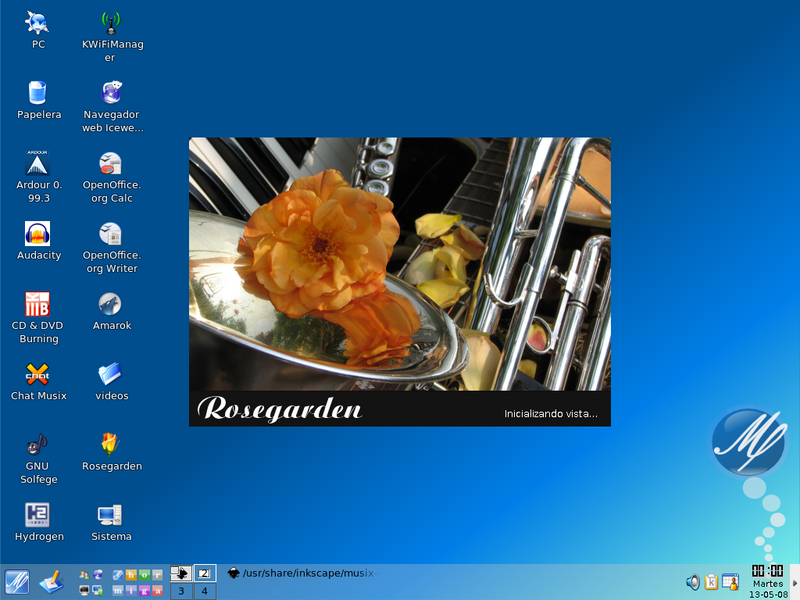Viewport: 800px width, 600px height.
Task: Open KOrganizer alarm tray icon
Action: 731,582
